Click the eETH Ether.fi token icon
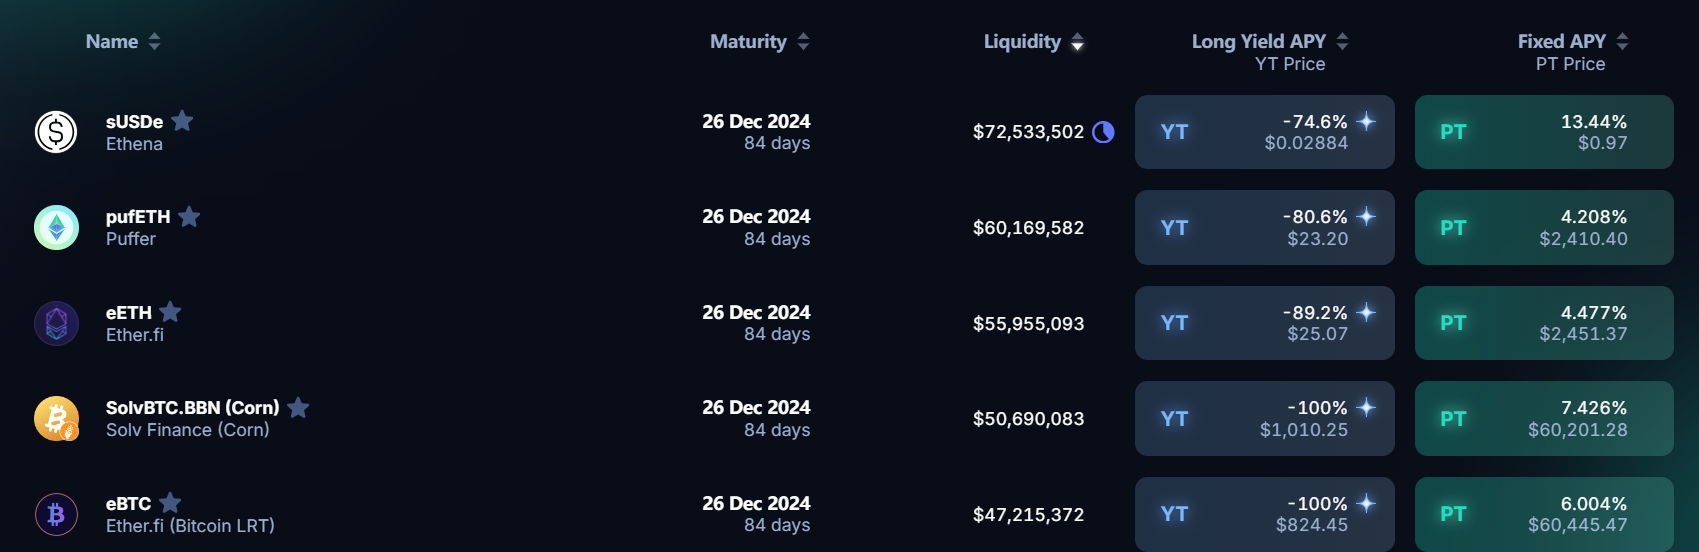 pos(56,323)
